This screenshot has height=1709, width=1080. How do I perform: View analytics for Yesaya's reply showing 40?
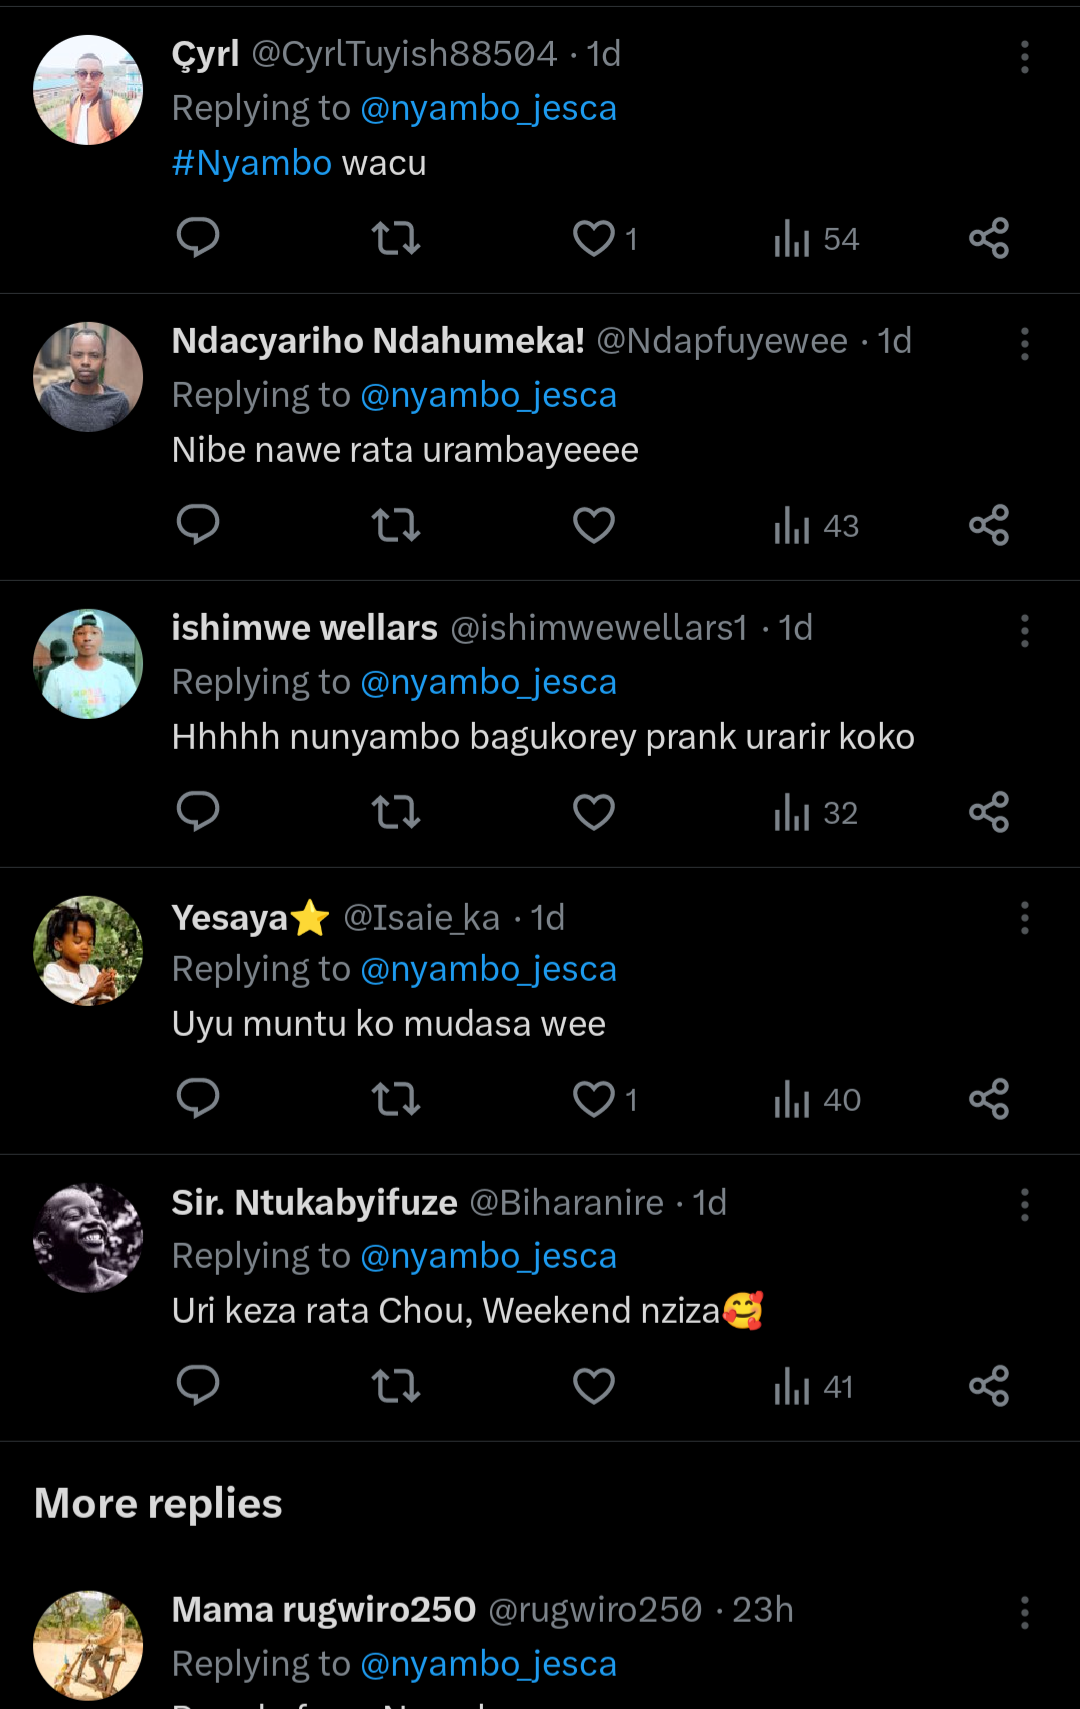click(817, 1099)
